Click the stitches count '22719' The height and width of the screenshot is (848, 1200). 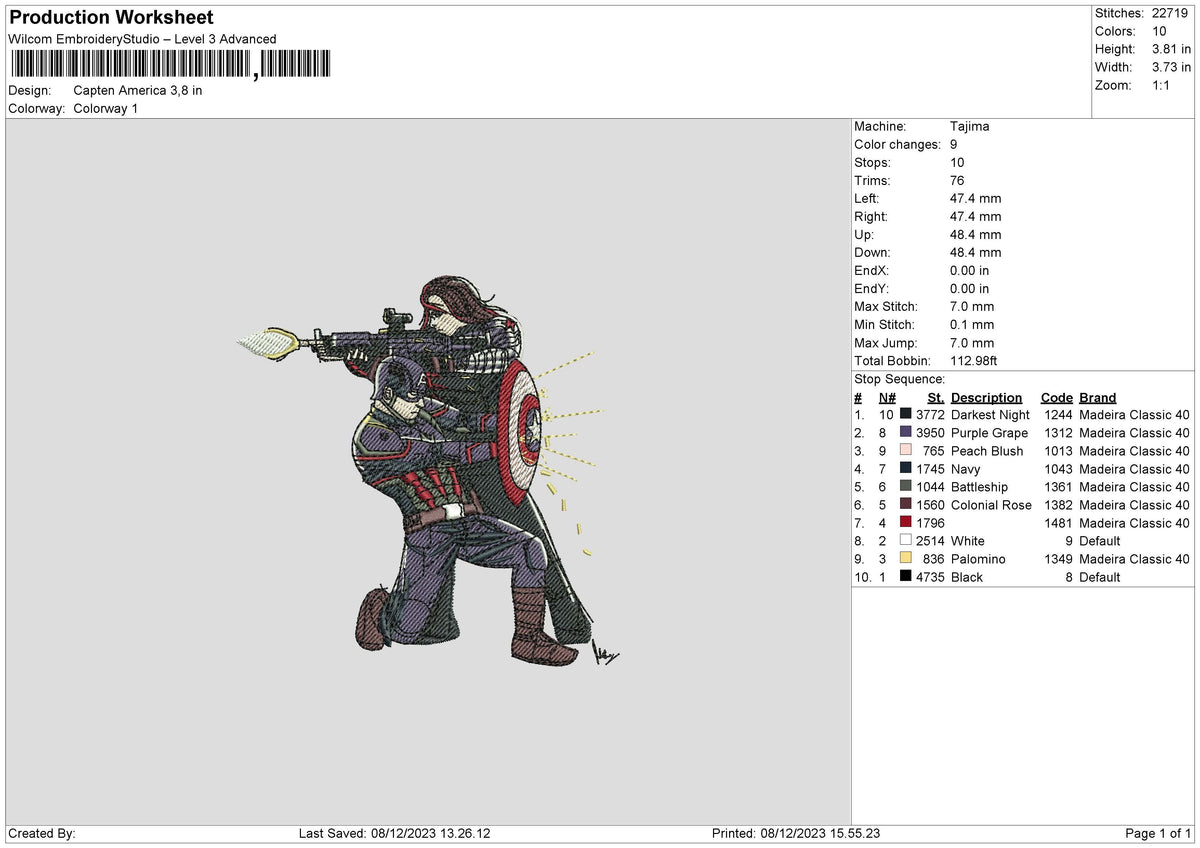(x=1171, y=13)
